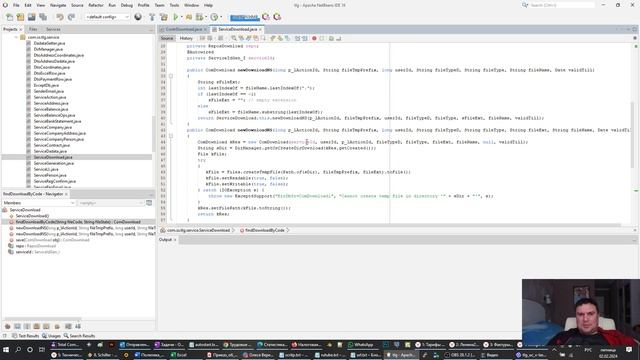Minimize the Navigator panel
This screenshot has height=360, width=640.
[151, 194]
